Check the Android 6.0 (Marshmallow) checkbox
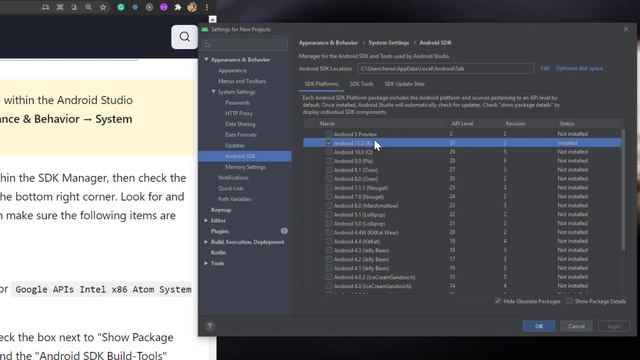Screen dimensions: 640x360 tap(329, 206)
